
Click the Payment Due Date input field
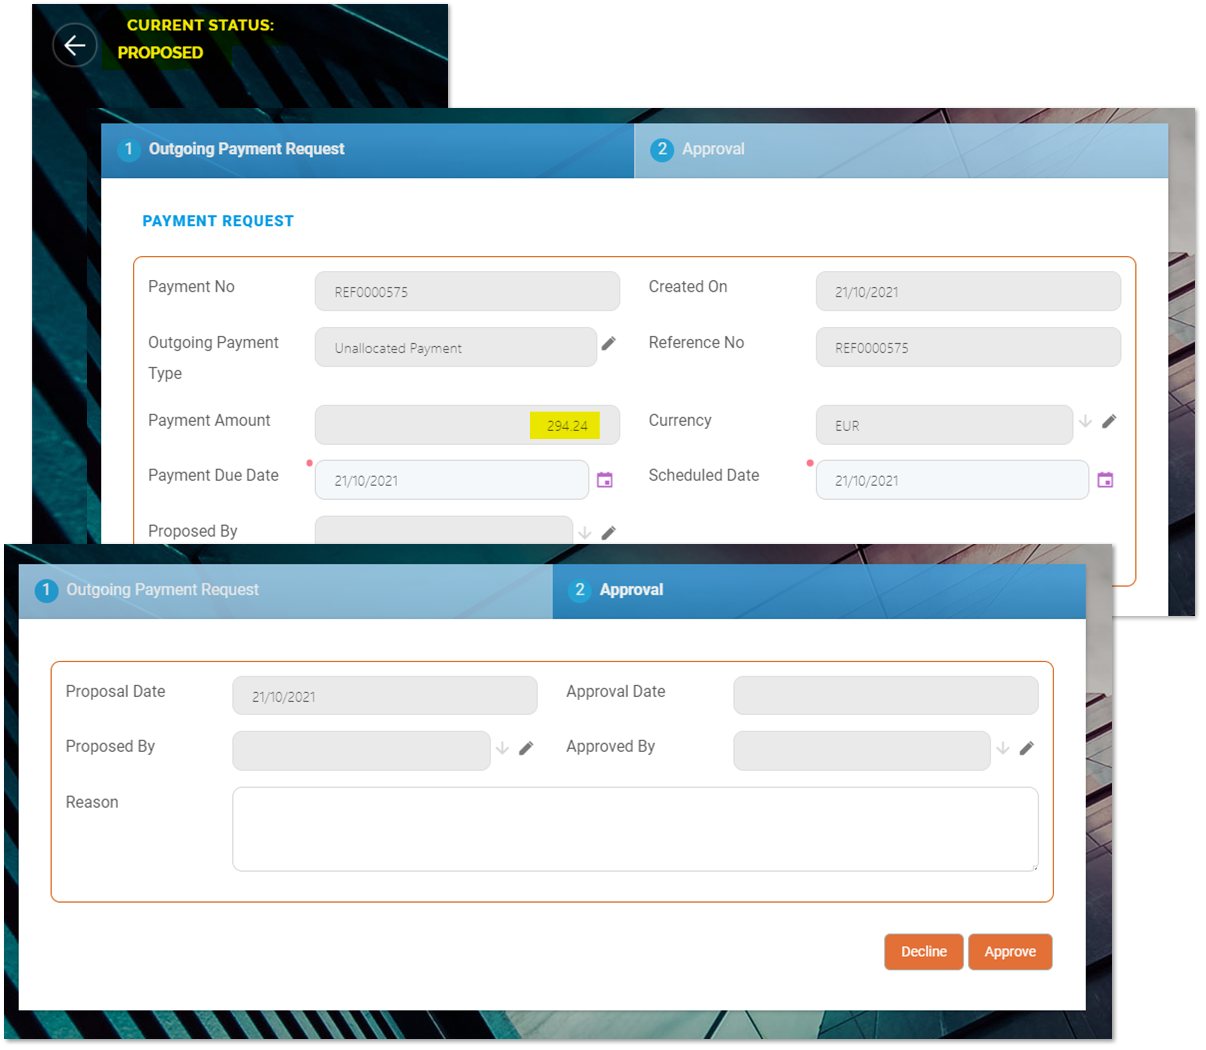point(451,480)
